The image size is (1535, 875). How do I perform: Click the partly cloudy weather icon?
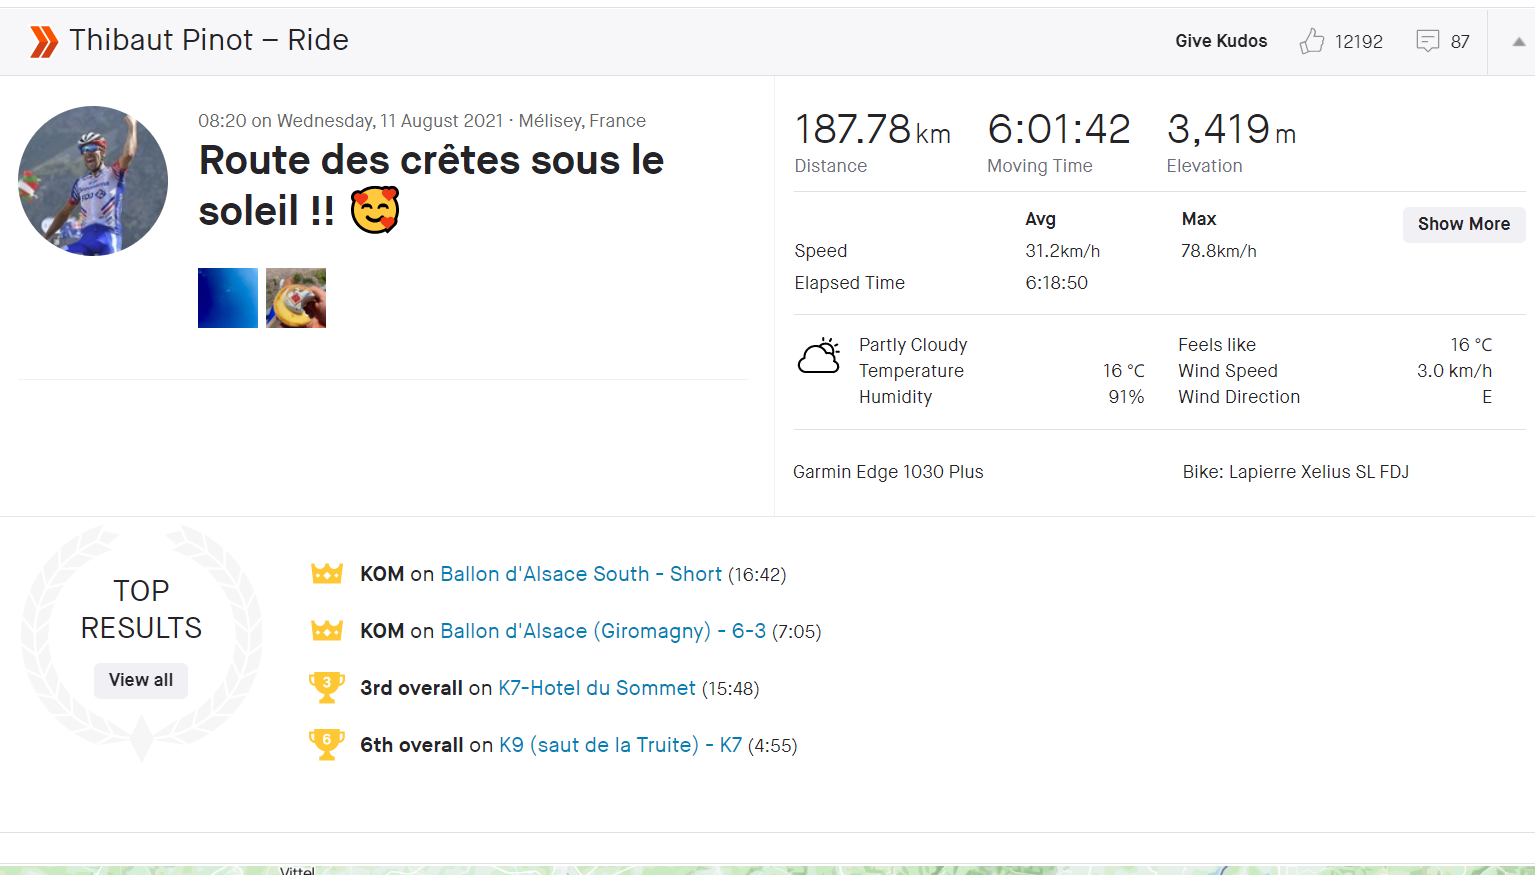(x=819, y=355)
